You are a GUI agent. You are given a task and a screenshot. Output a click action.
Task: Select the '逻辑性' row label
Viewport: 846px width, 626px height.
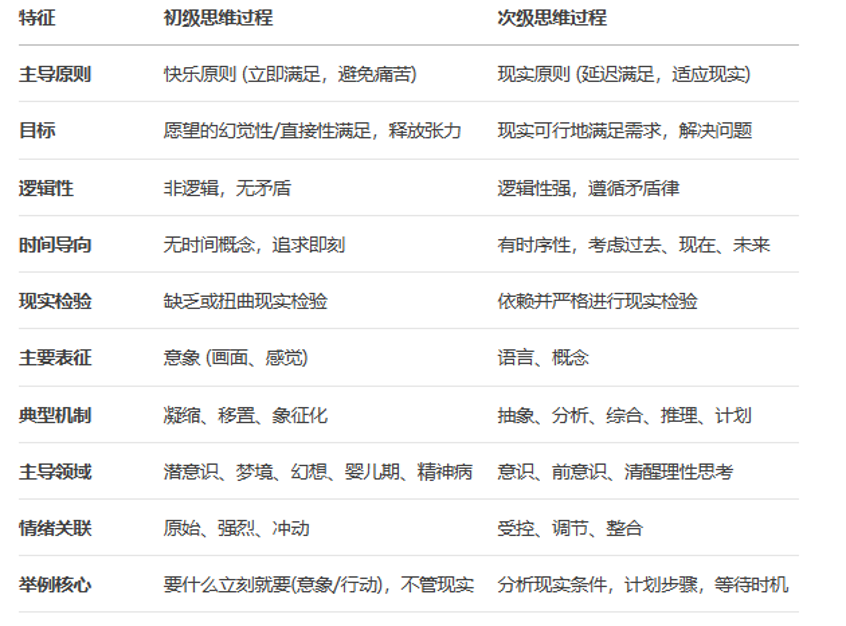pos(46,188)
